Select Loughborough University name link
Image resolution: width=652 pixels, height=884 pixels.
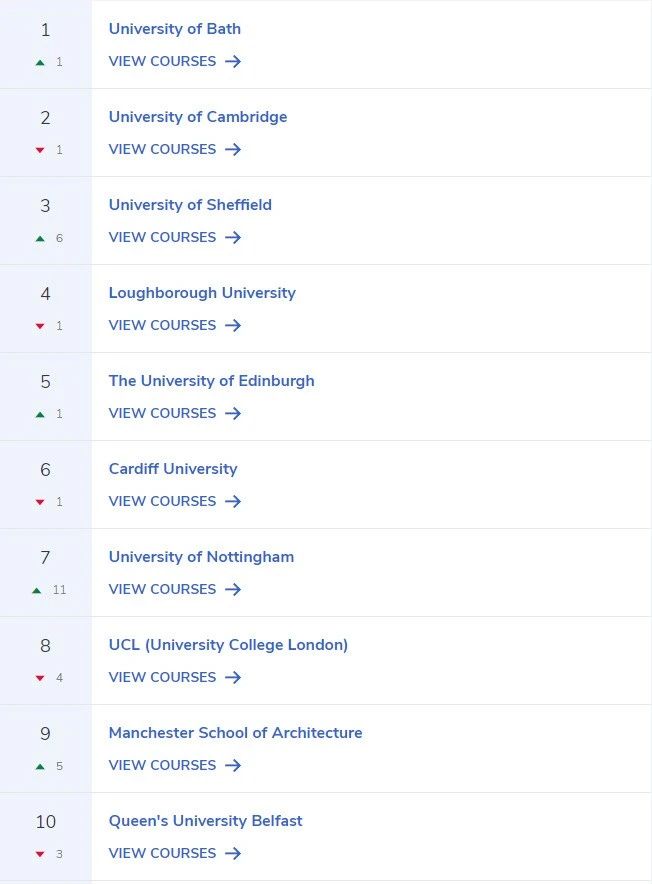pyautogui.click(x=202, y=293)
